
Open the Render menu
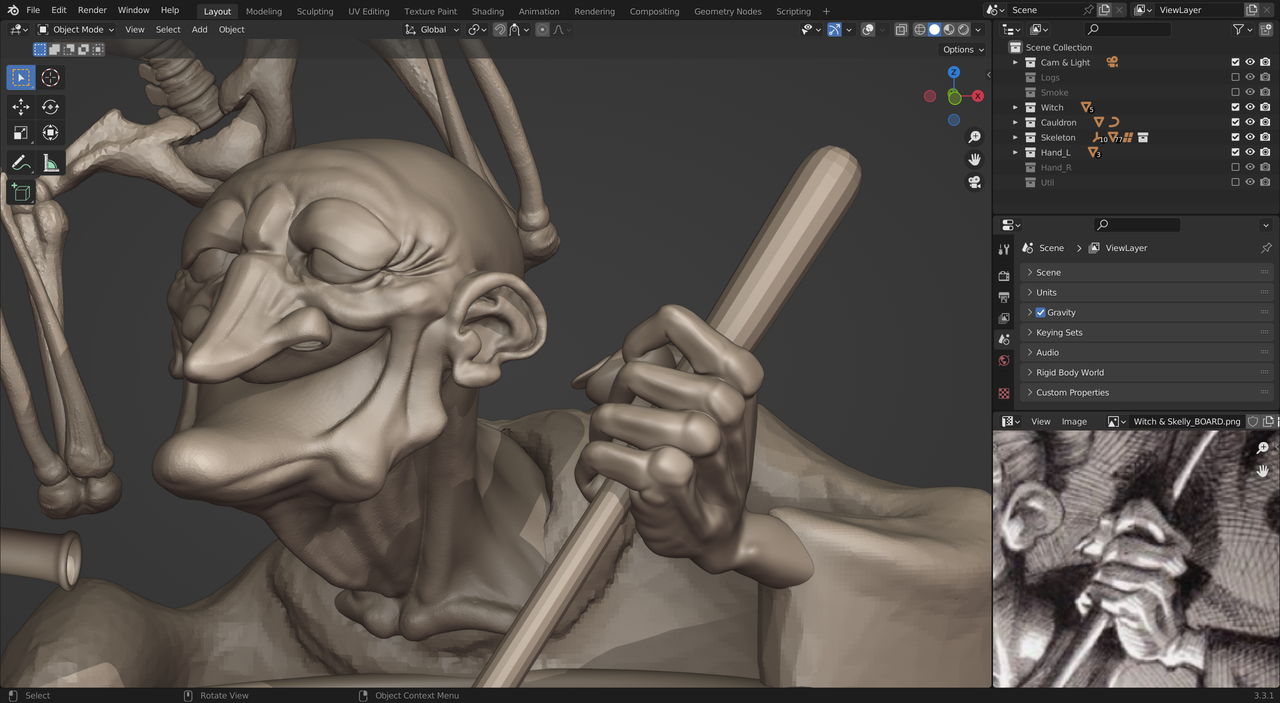click(92, 10)
